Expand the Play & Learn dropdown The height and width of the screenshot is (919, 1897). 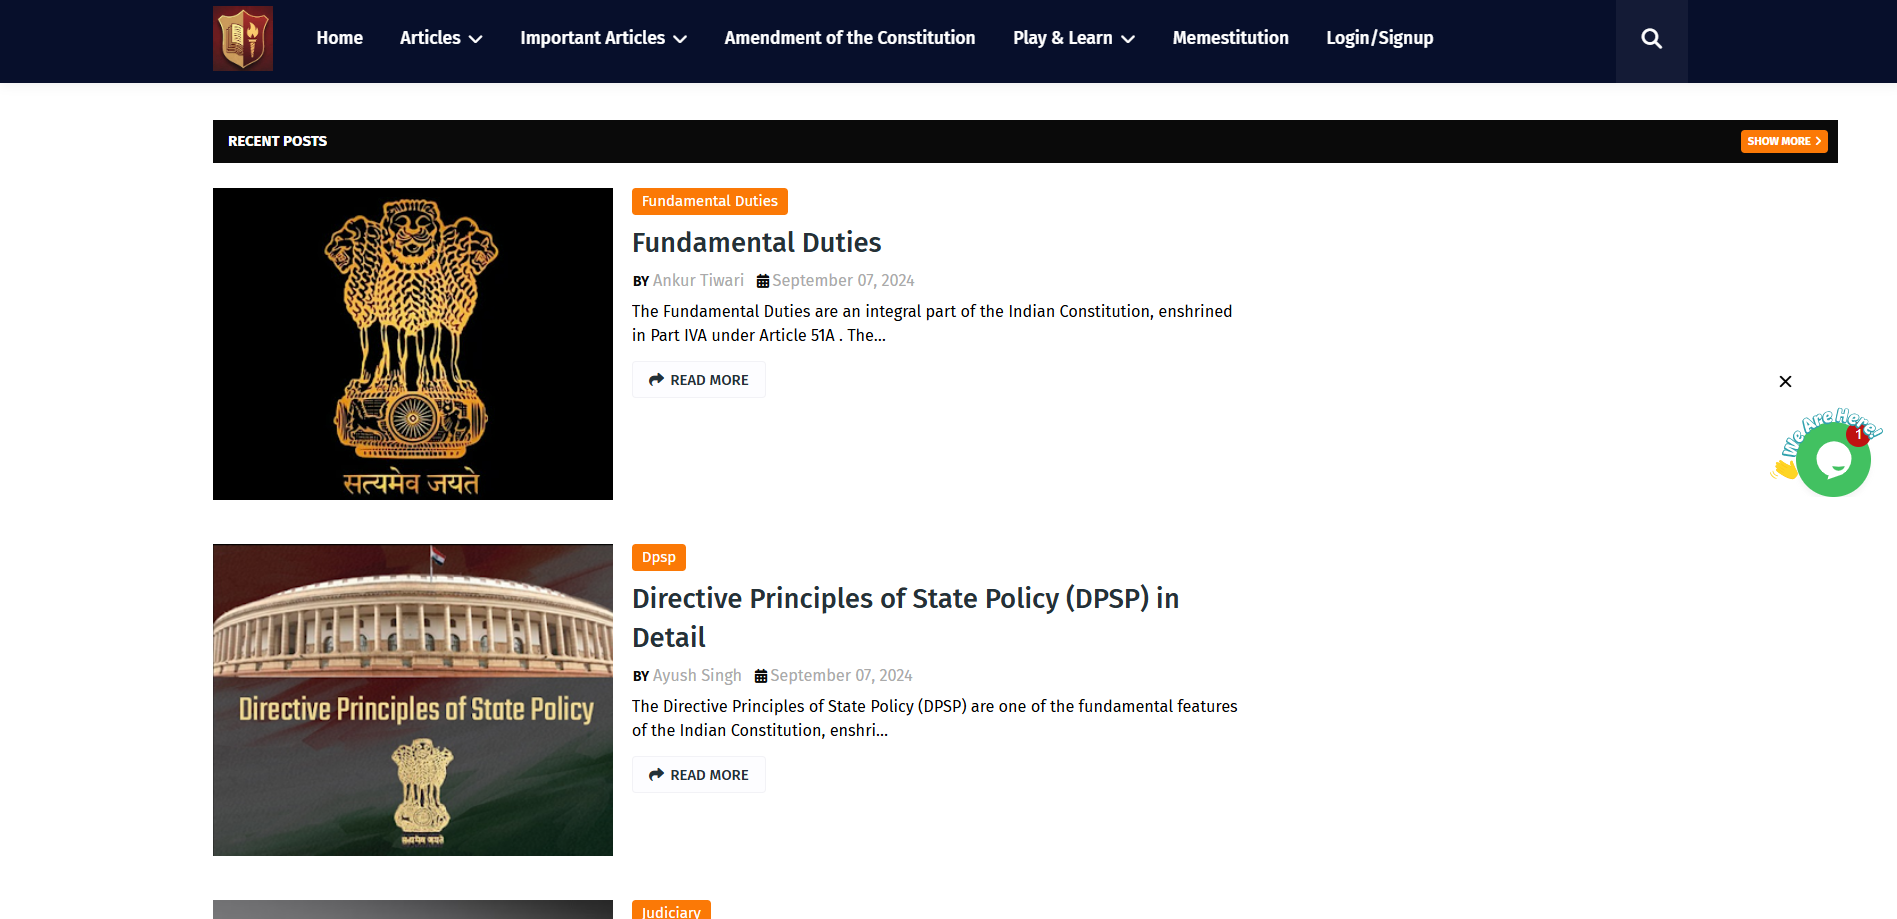coord(1073,38)
